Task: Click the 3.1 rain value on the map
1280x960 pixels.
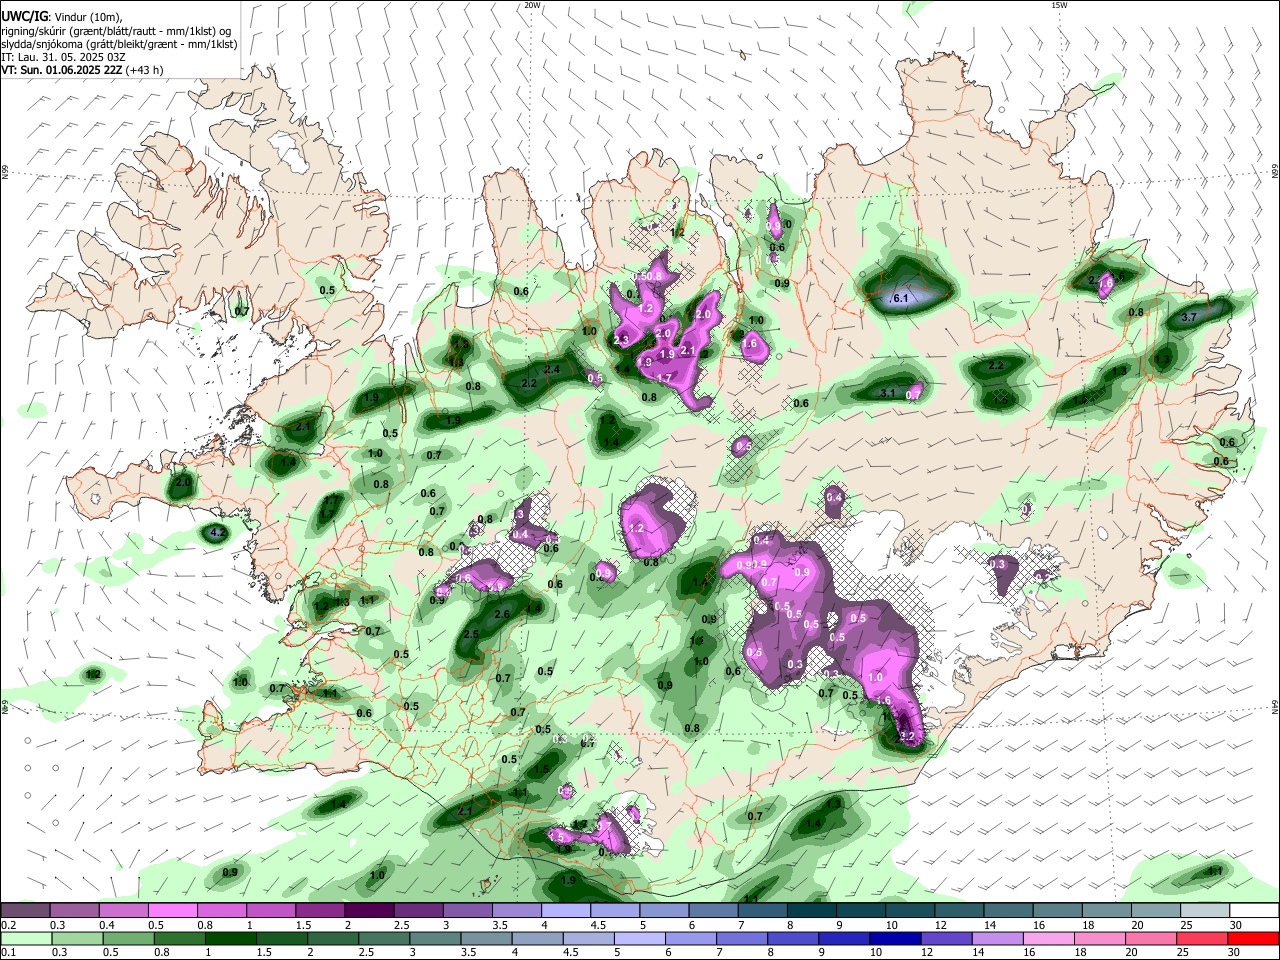Action: coord(887,393)
